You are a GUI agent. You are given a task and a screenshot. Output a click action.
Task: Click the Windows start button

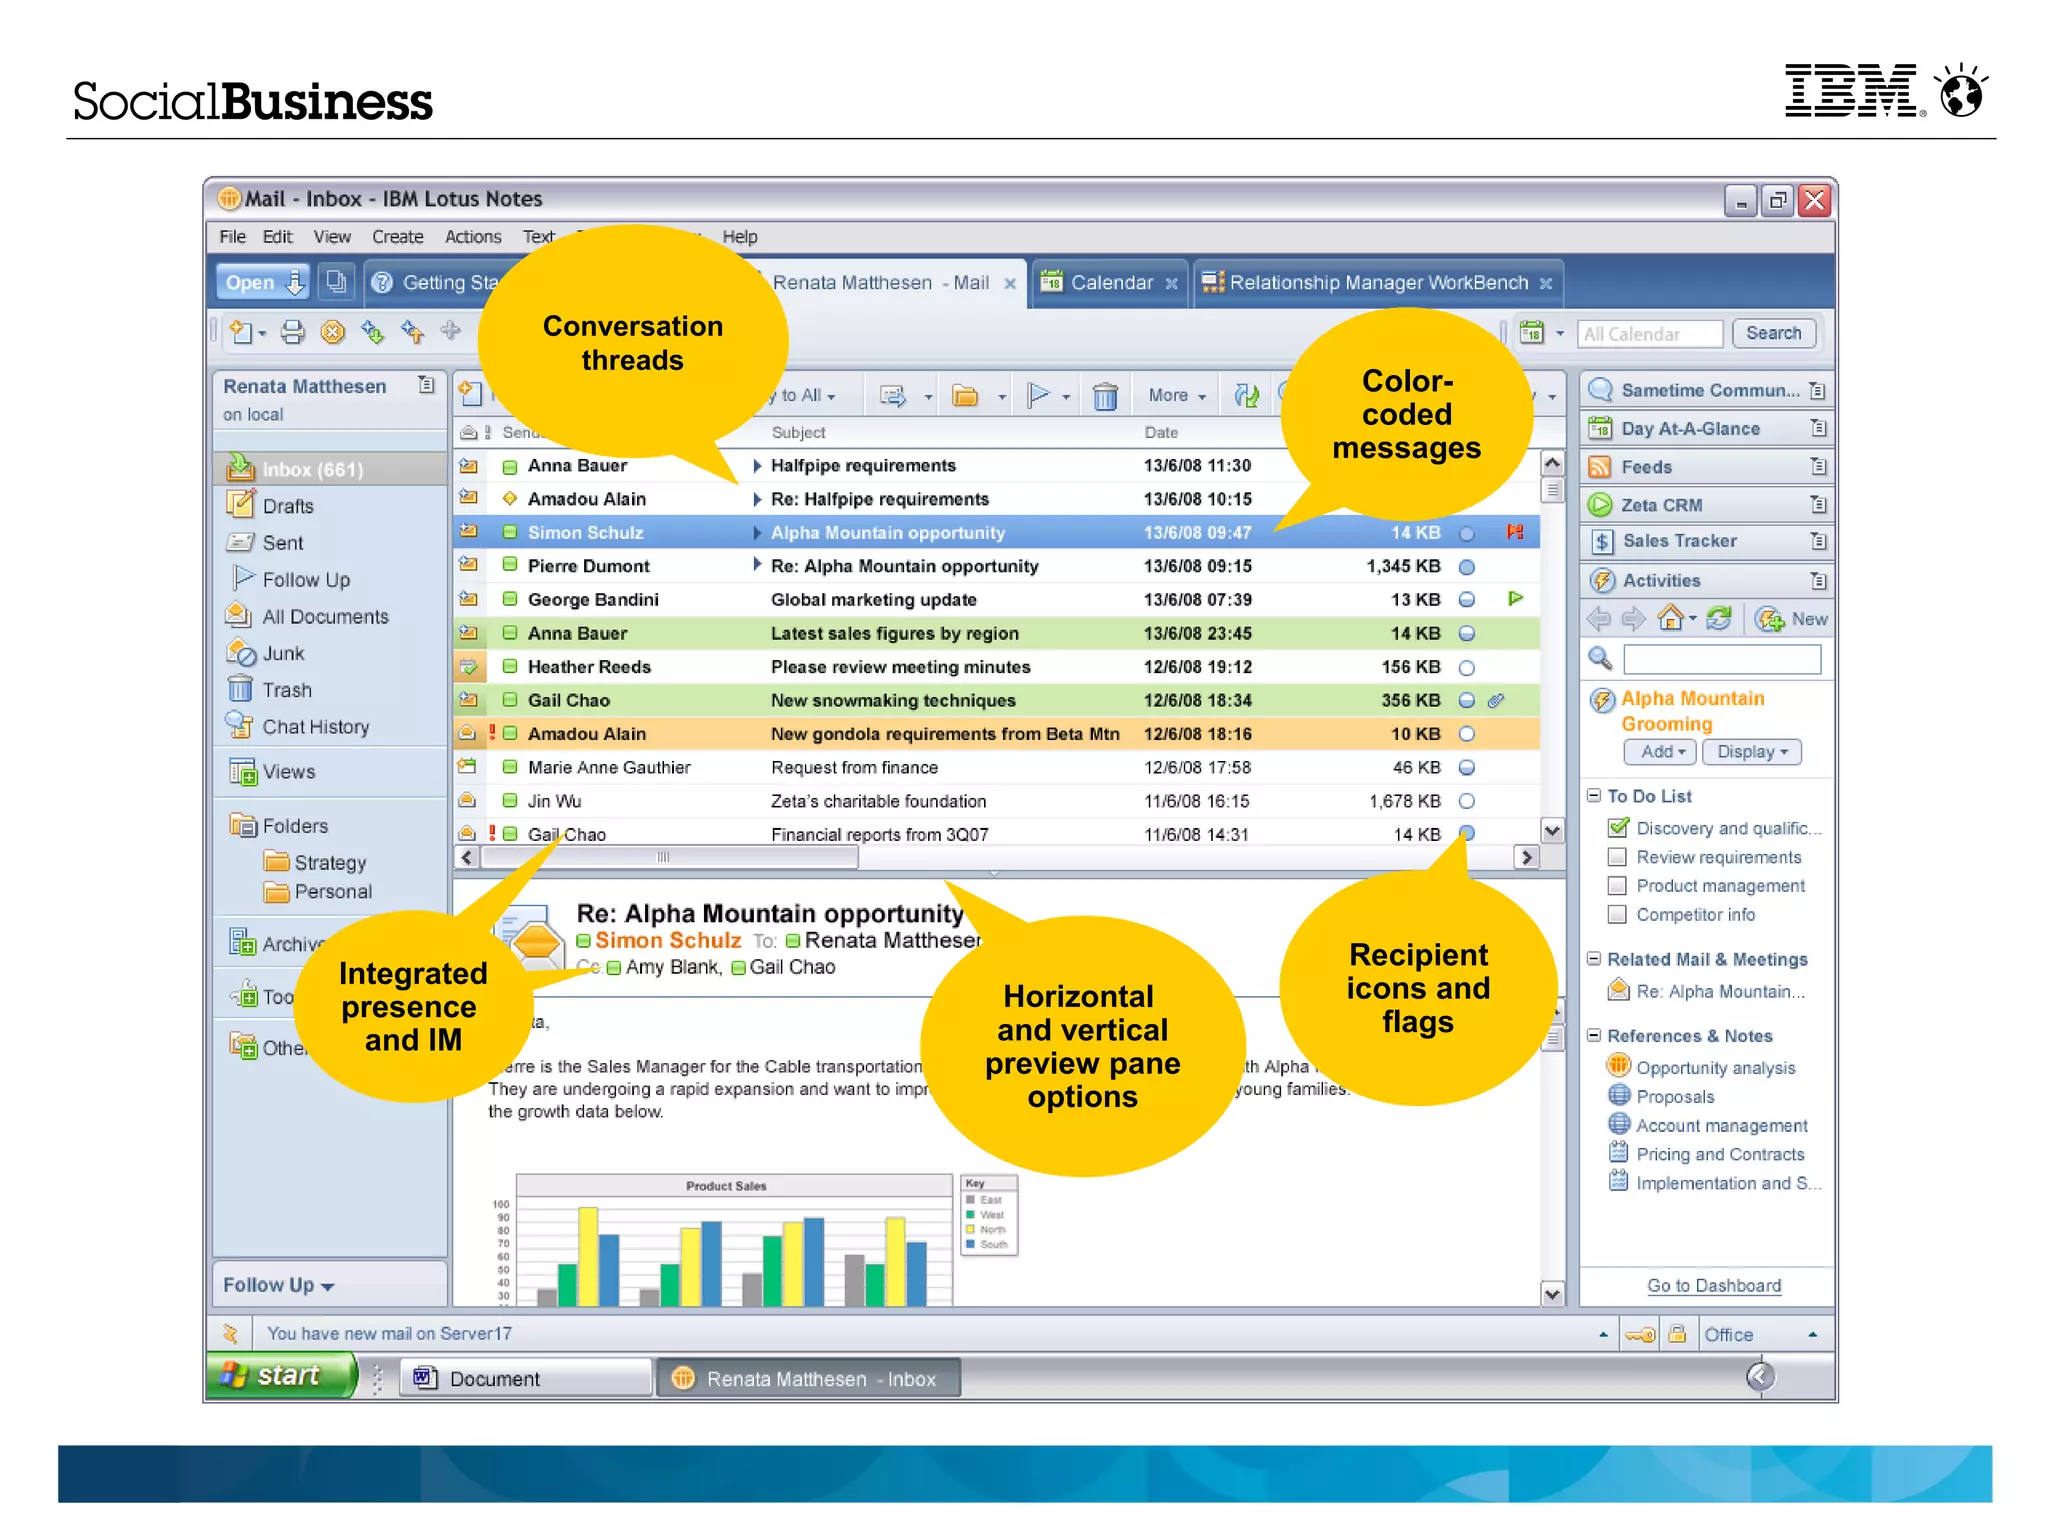coord(281,1376)
